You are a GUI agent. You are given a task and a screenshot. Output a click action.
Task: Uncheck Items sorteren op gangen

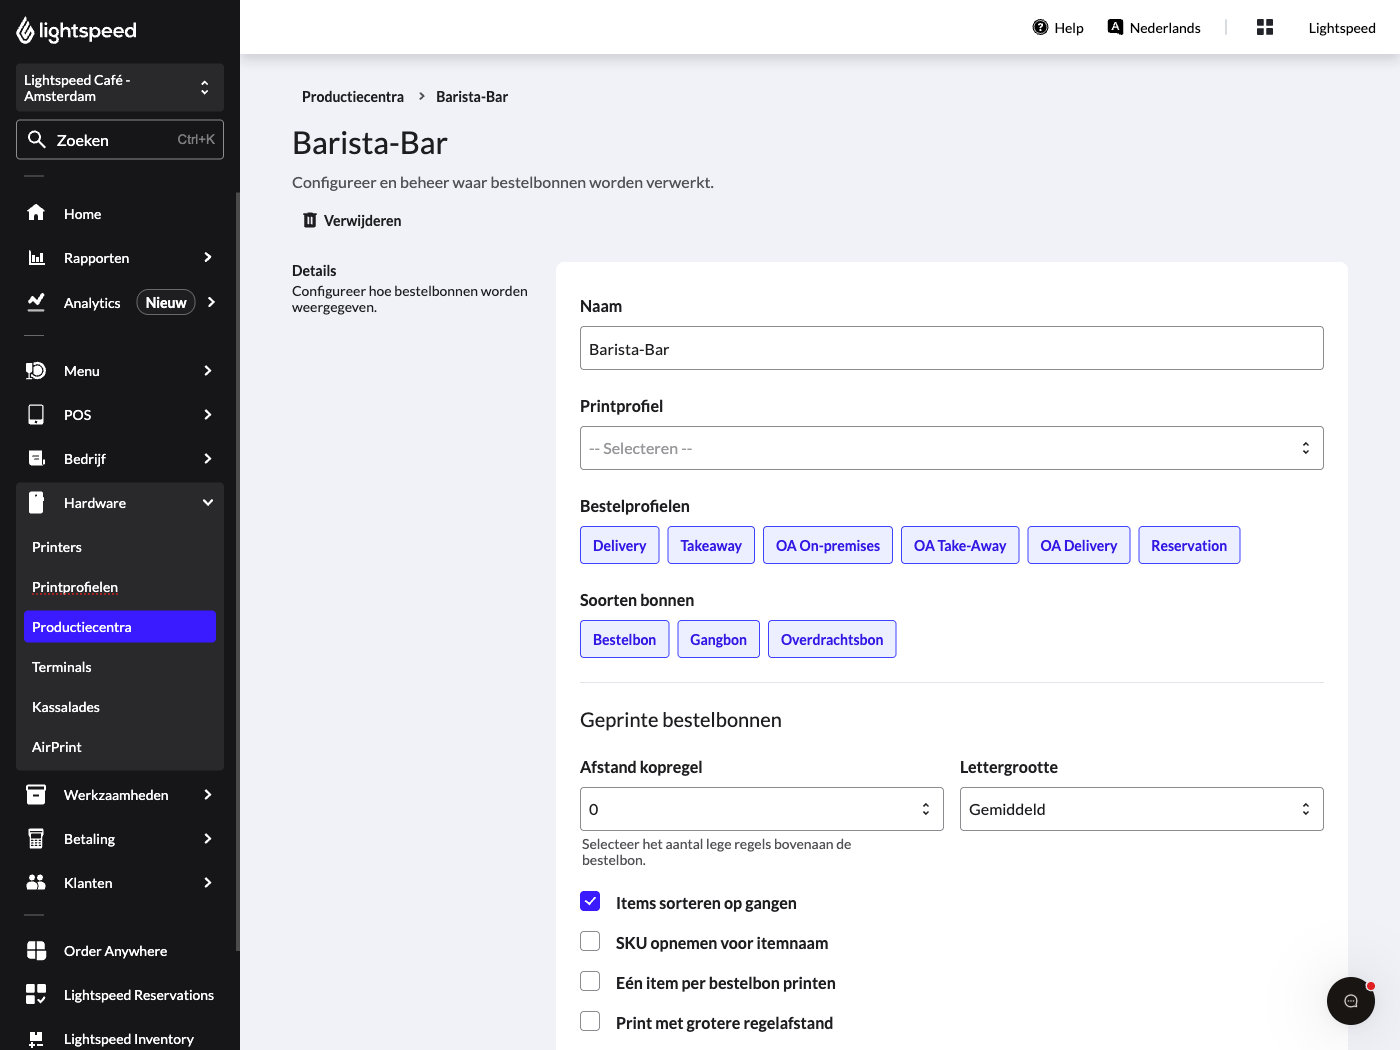590,901
